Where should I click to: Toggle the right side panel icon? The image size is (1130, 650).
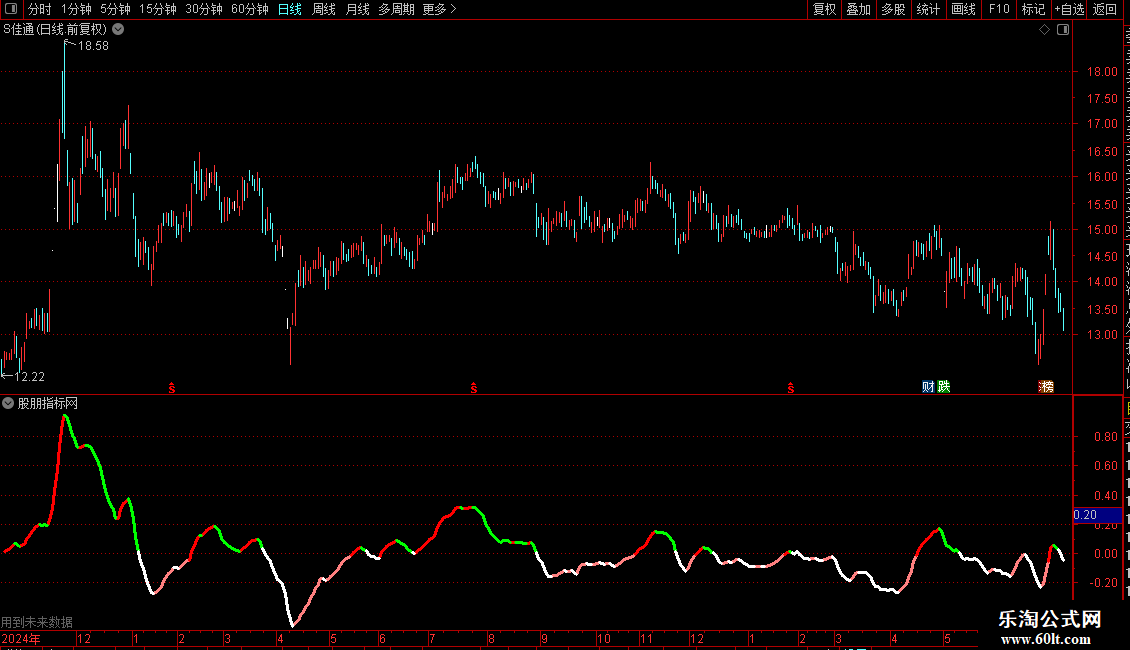pos(1063,30)
